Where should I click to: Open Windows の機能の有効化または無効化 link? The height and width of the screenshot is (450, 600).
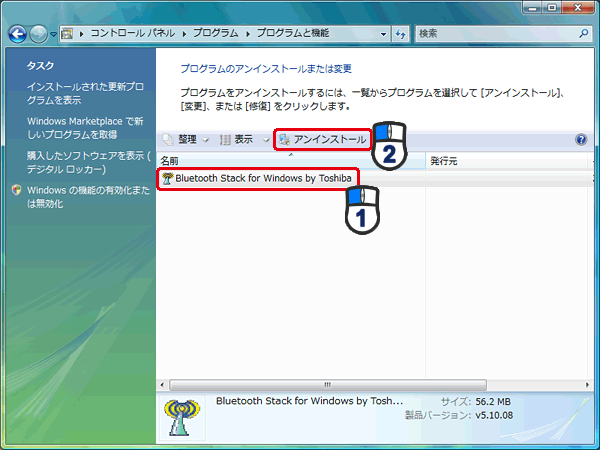[x=88, y=197]
